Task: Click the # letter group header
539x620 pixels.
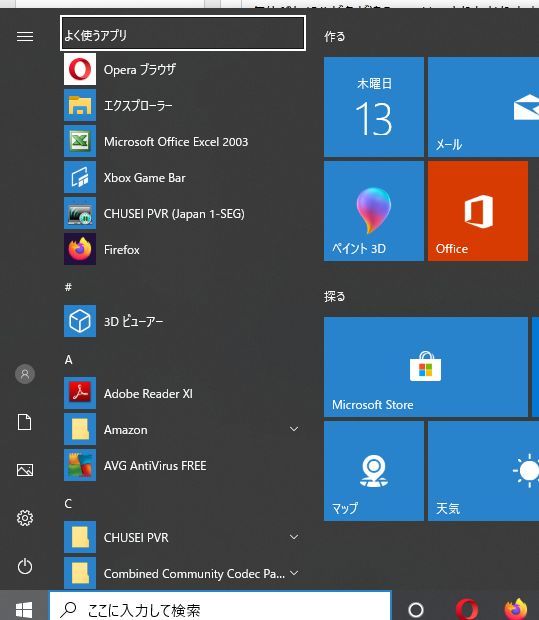Action: click(x=68, y=287)
